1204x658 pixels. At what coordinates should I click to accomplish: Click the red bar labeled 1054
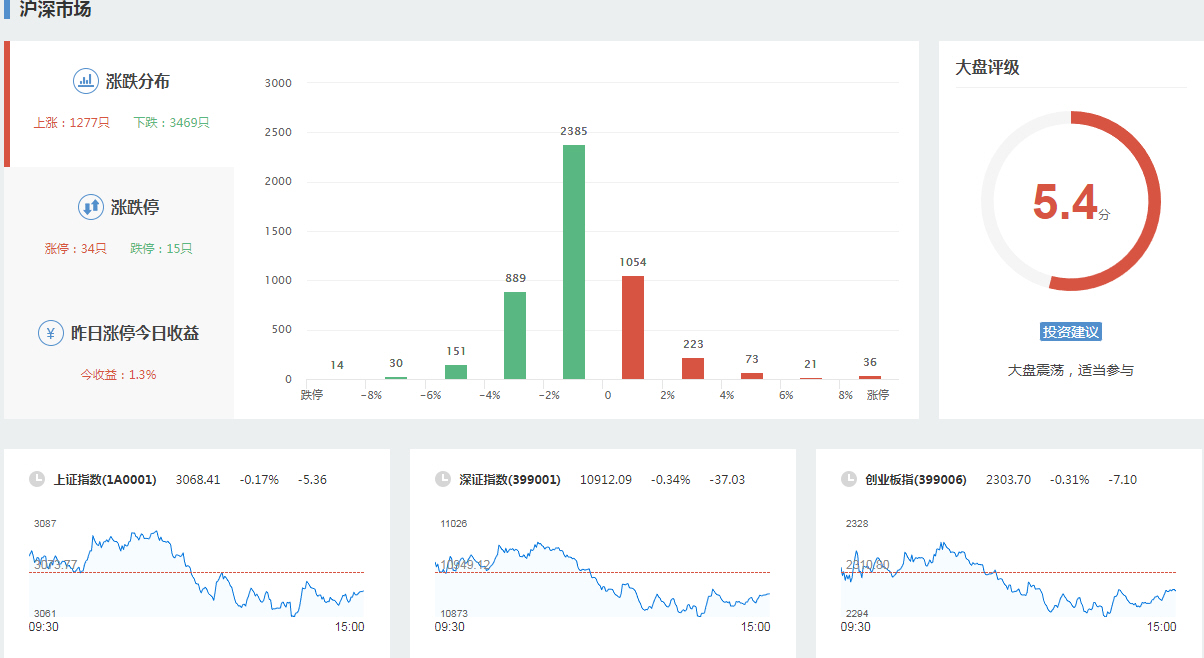click(633, 327)
